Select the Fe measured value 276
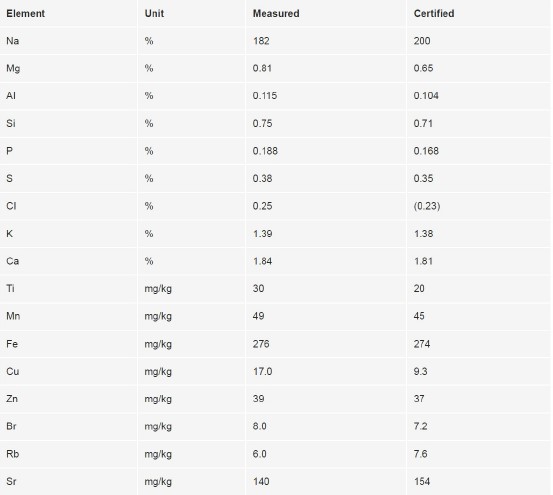The height and width of the screenshot is (495, 553). point(261,344)
